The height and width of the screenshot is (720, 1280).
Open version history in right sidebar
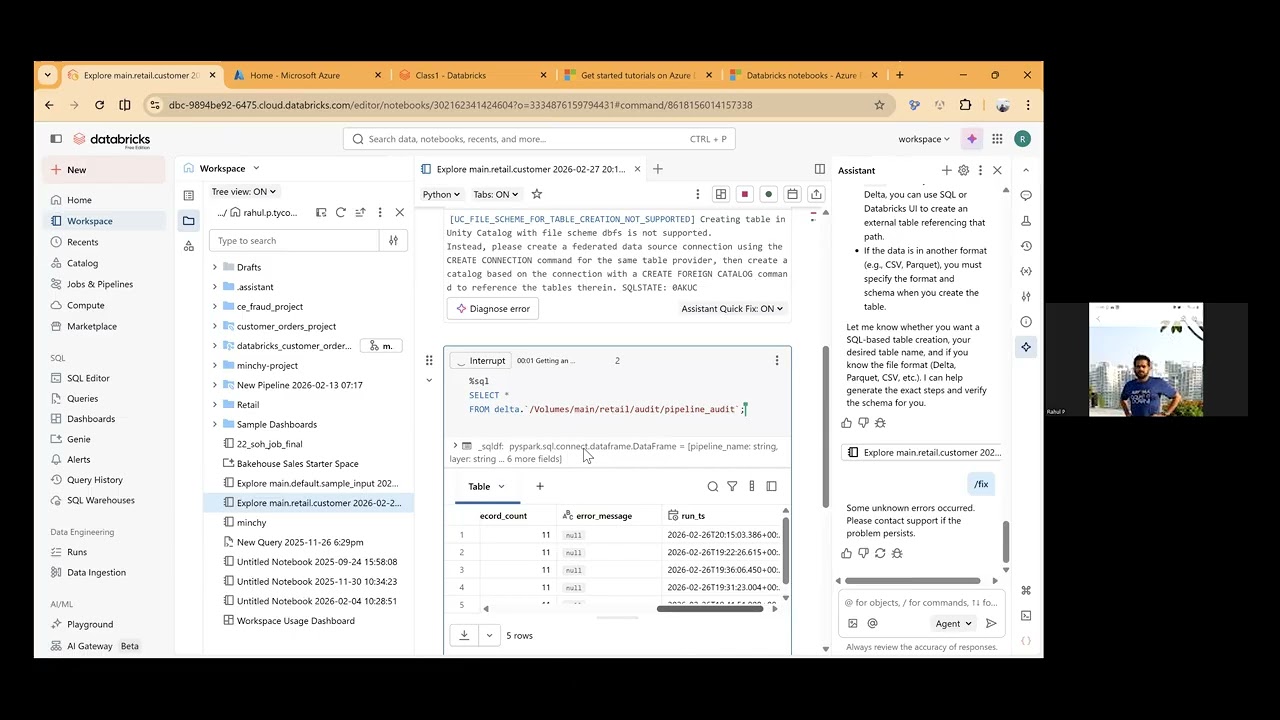1026,246
